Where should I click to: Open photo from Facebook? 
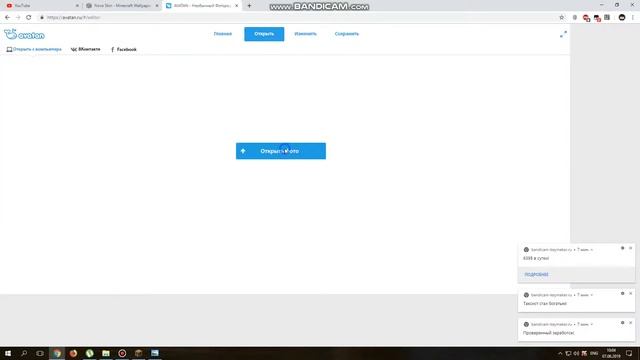[x=124, y=49]
